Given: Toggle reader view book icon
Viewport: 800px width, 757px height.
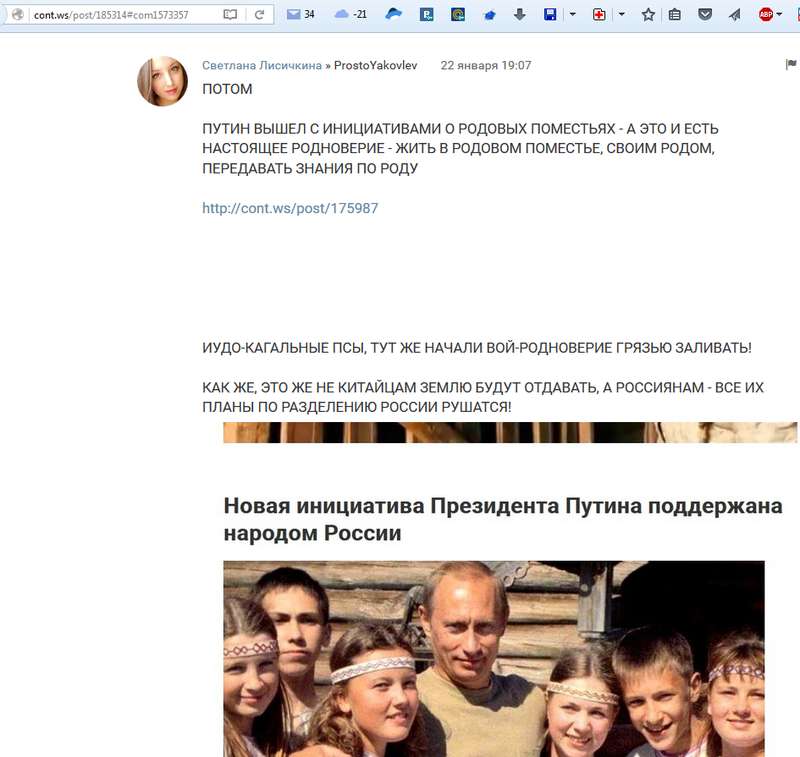Looking at the screenshot, I should pyautogui.click(x=230, y=15).
